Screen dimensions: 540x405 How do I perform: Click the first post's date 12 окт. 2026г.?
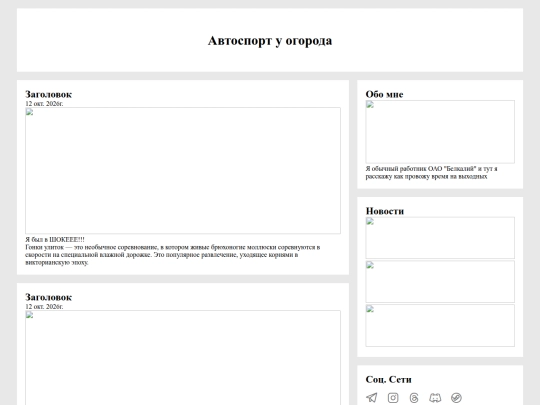(44, 104)
